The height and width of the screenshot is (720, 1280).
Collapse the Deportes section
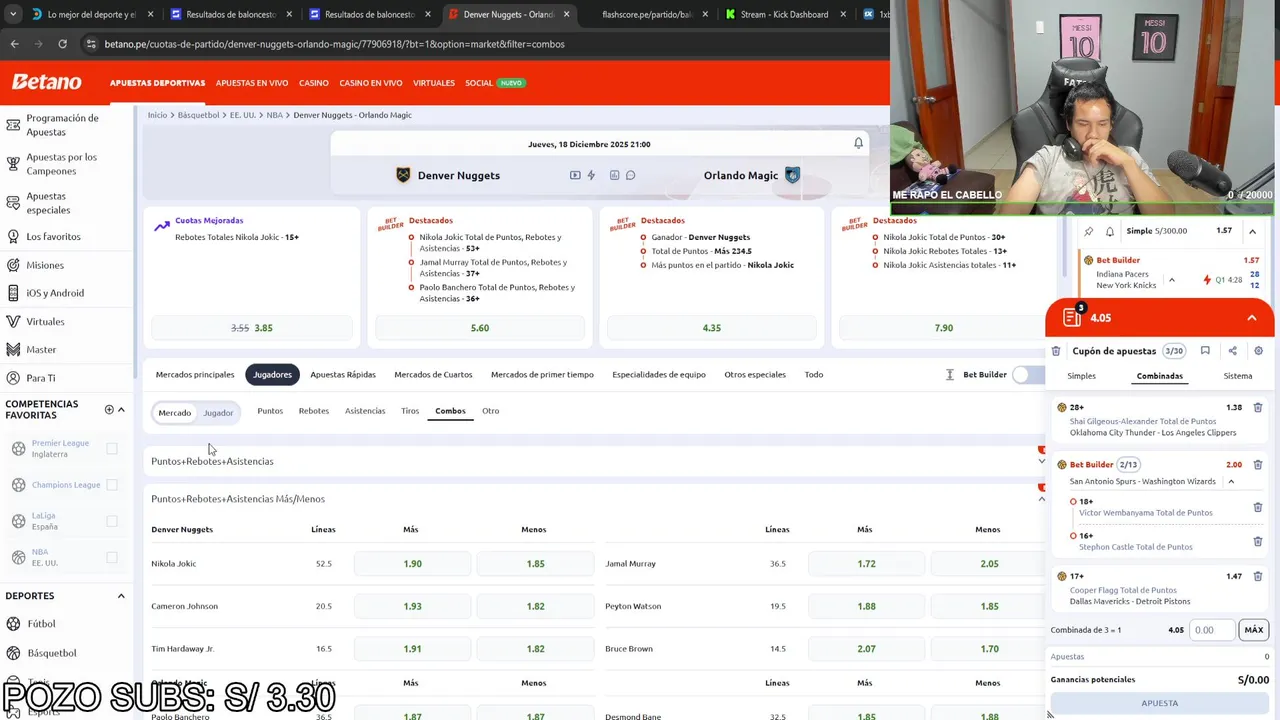(x=121, y=596)
